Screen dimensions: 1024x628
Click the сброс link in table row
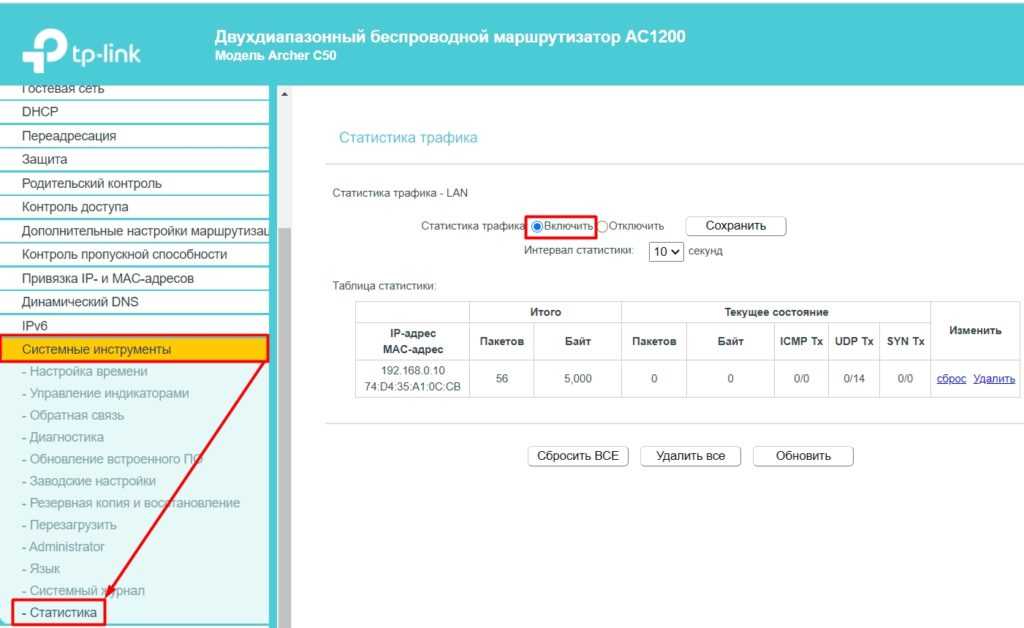point(951,379)
